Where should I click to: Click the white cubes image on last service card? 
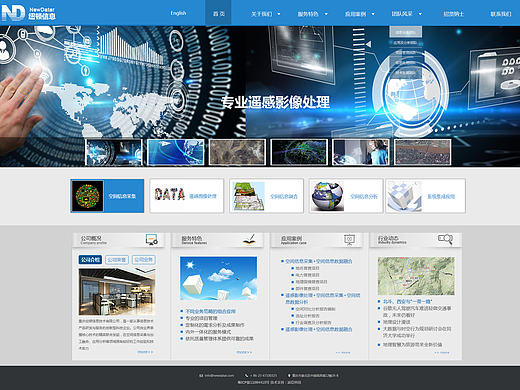point(405,196)
